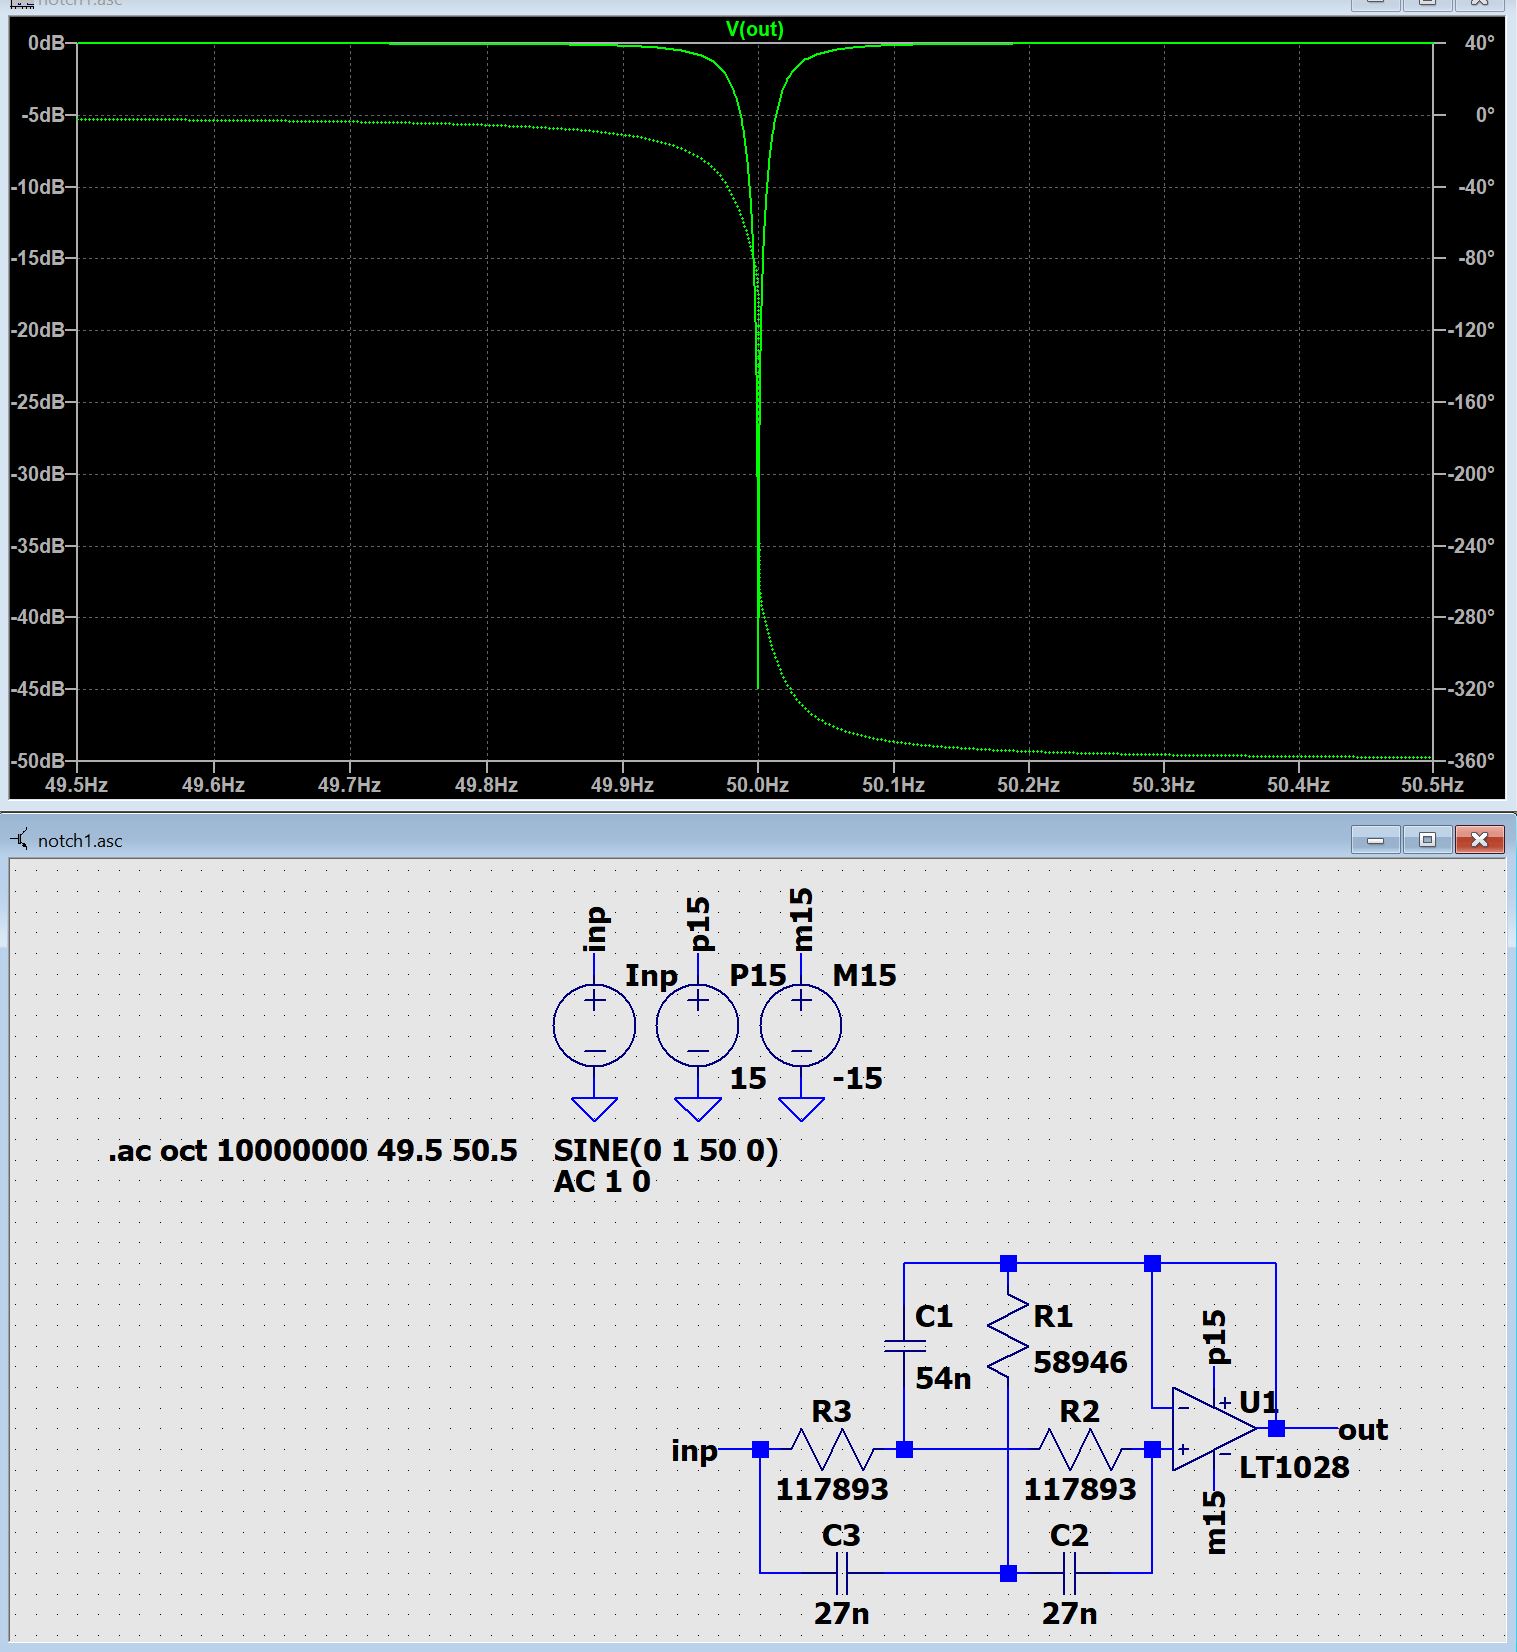Click the 54n value of C1
Image resolution: width=1517 pixels, height=1652 pixels.
click(x=942, y=1378)
